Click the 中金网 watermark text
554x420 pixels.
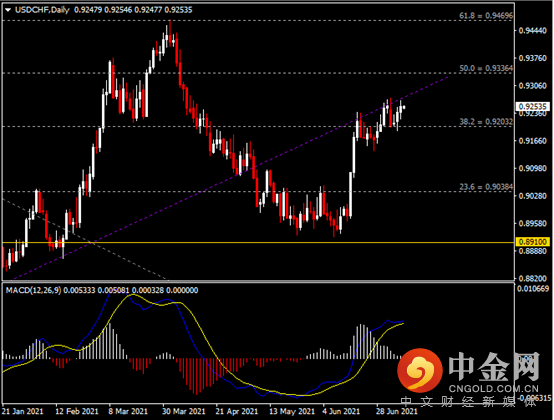pos(494,366)
